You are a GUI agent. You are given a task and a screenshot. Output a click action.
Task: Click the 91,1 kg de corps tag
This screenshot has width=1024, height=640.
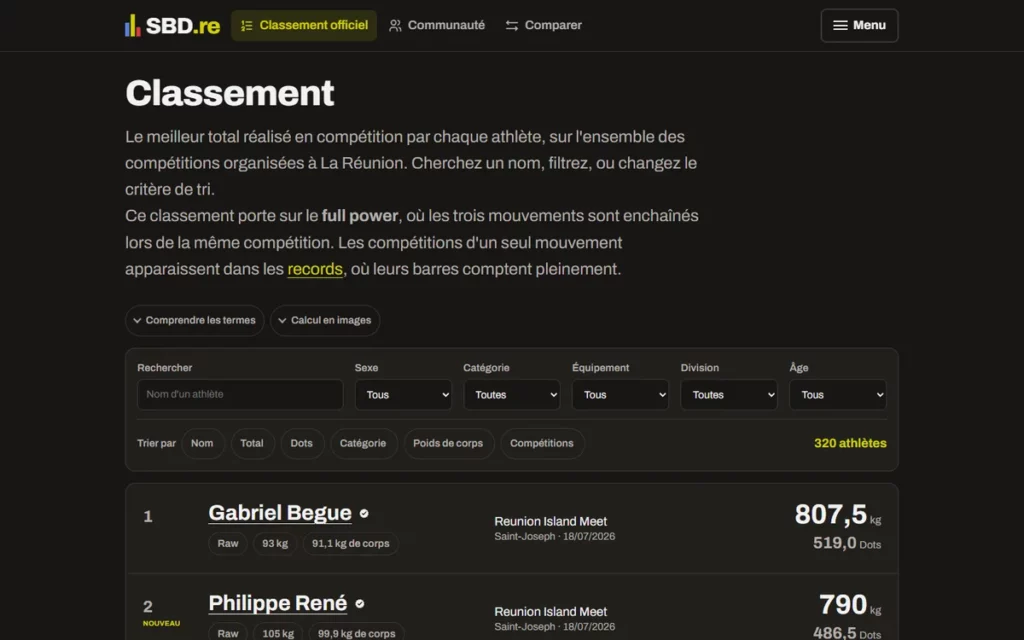[351, 543]
